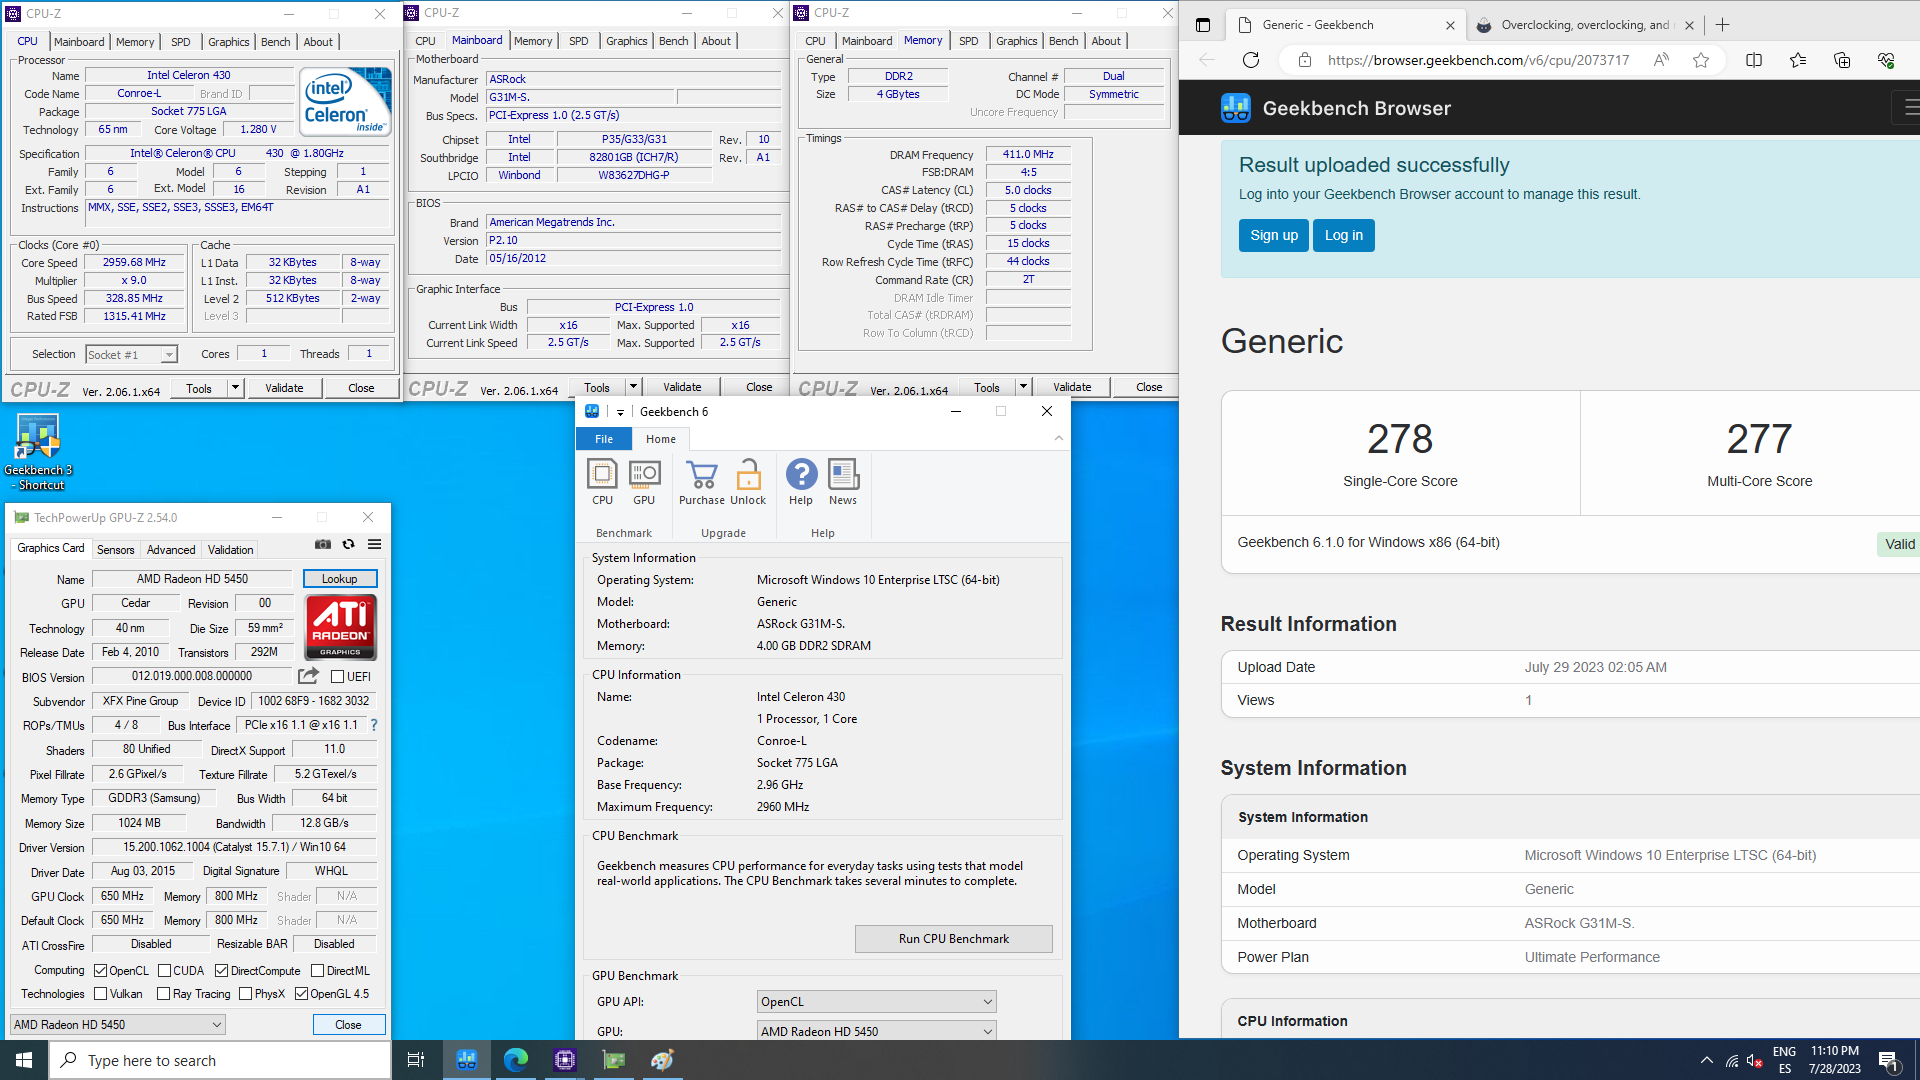Viewport: 1920px width, 1080px height.
Task: Switch to SPD tab in first CPU-Z window
Action: (180, 42)
